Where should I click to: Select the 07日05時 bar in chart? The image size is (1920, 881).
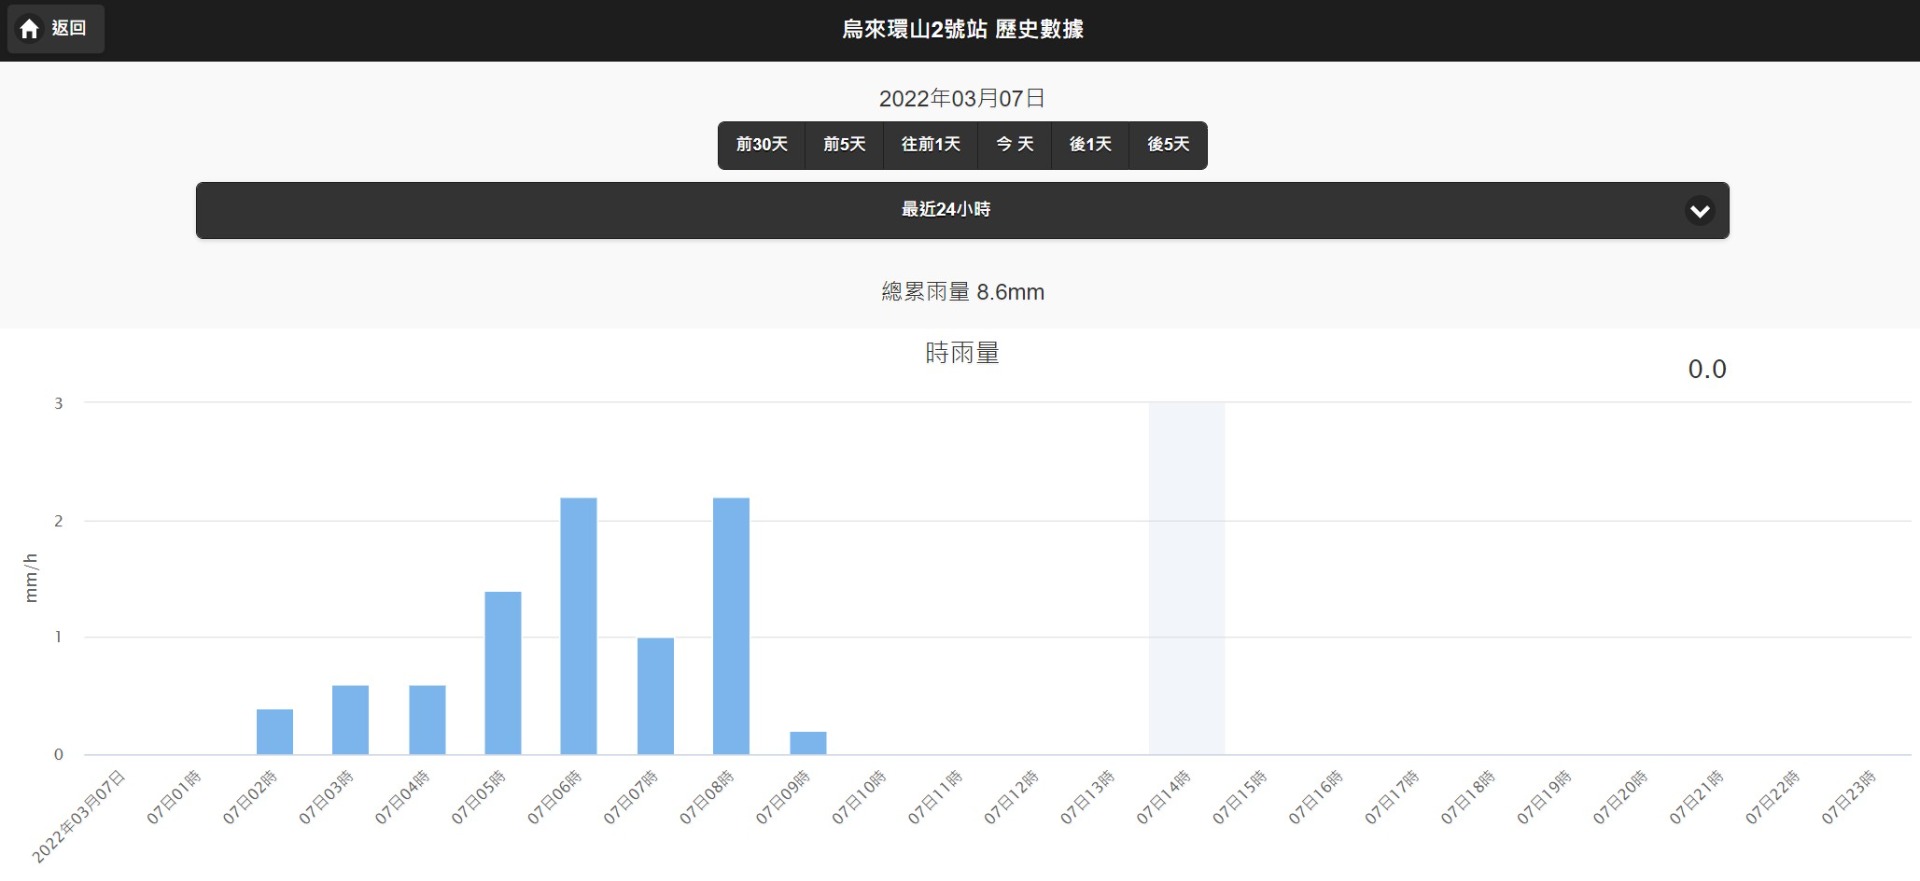503,673
